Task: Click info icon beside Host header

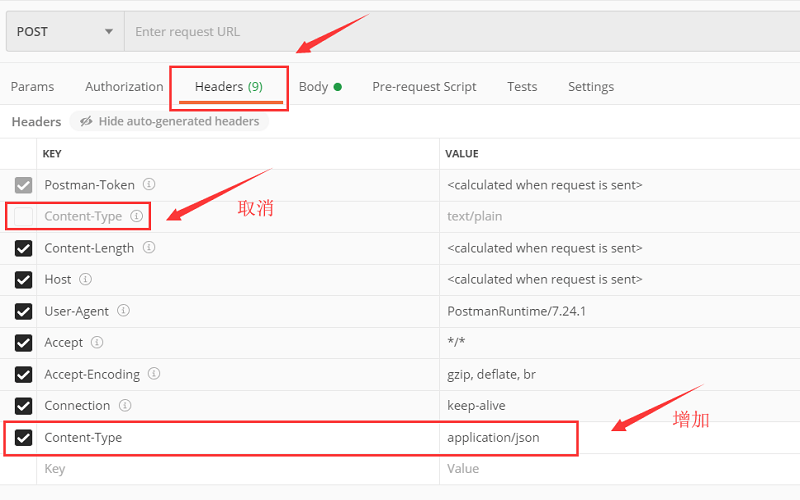Action: point(86,279)
